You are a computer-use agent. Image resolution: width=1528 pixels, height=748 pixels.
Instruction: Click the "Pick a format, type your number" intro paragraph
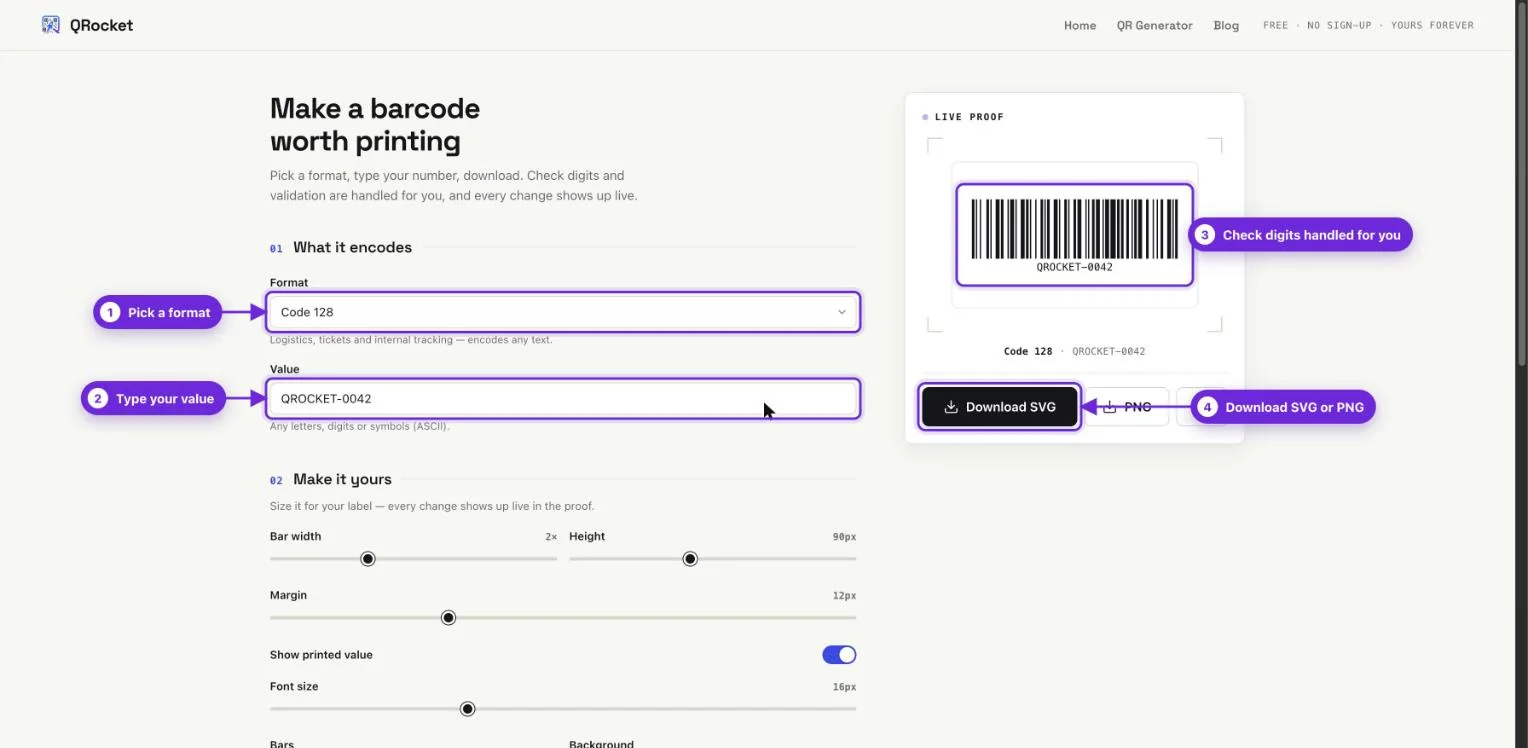tap(454, 186)
